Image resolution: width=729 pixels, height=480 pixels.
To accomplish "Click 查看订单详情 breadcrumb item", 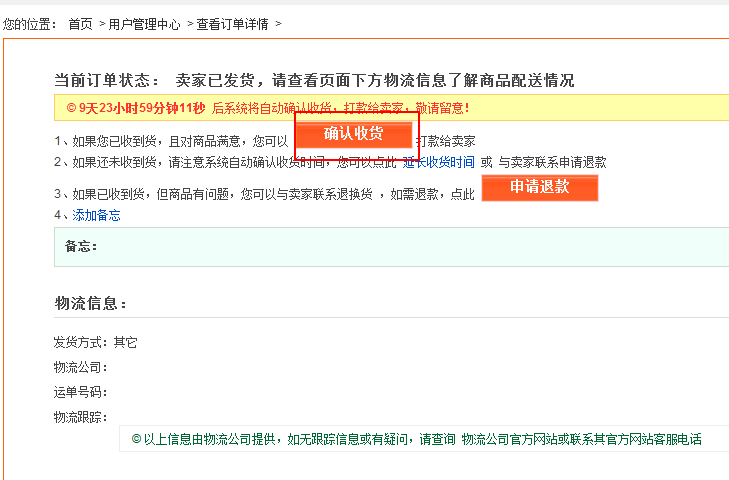I will pos(232,24).
